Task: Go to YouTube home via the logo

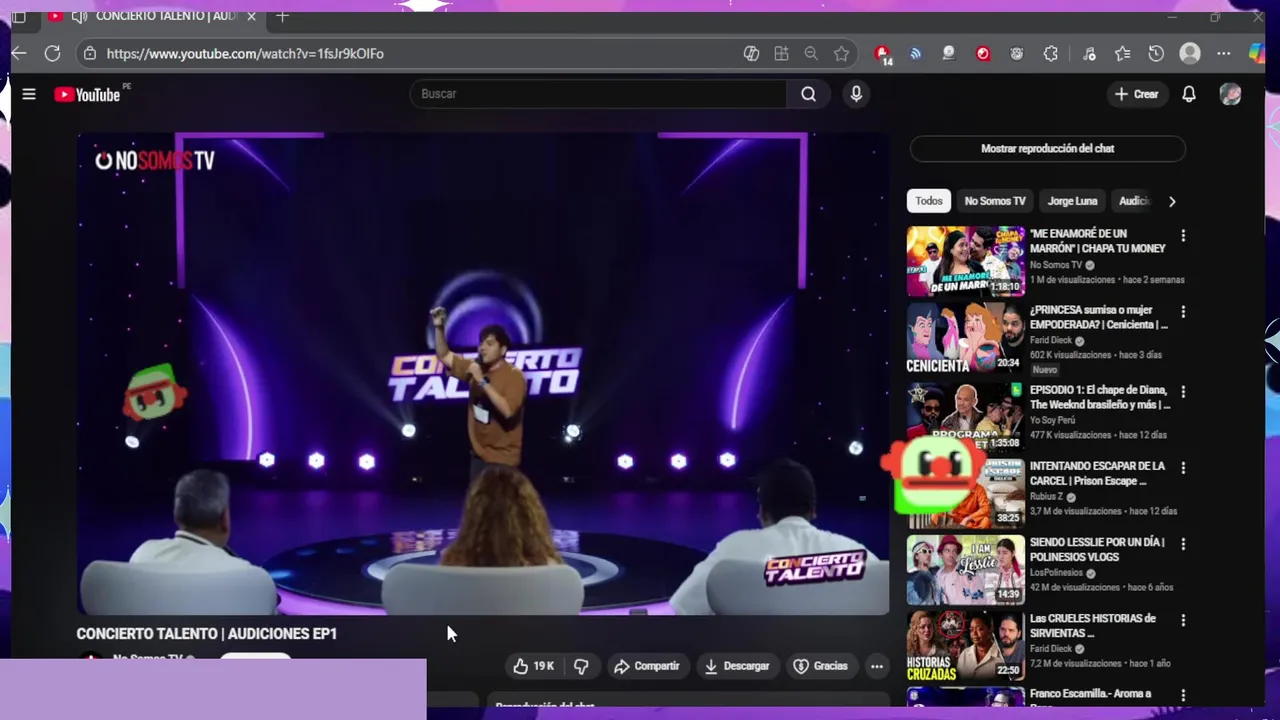Action: [88, 94]
